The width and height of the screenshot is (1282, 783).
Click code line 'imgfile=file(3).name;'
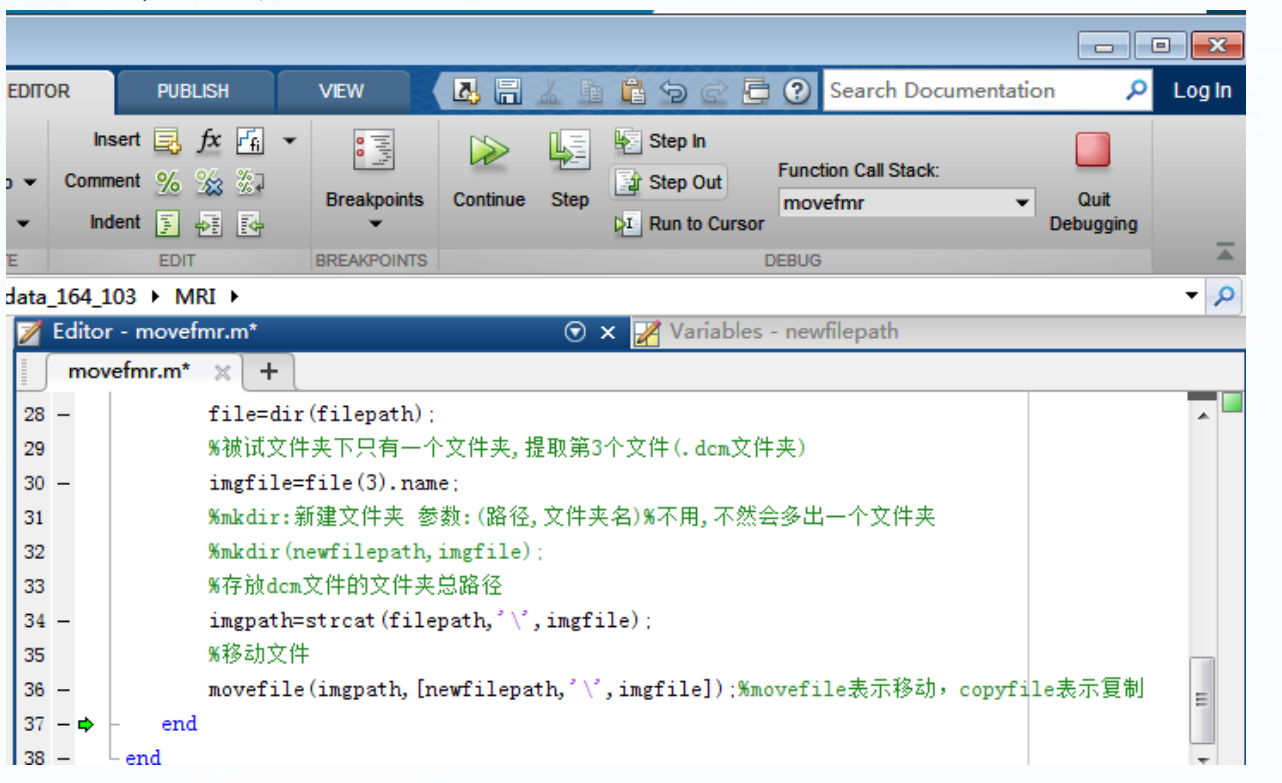(334, 483)
